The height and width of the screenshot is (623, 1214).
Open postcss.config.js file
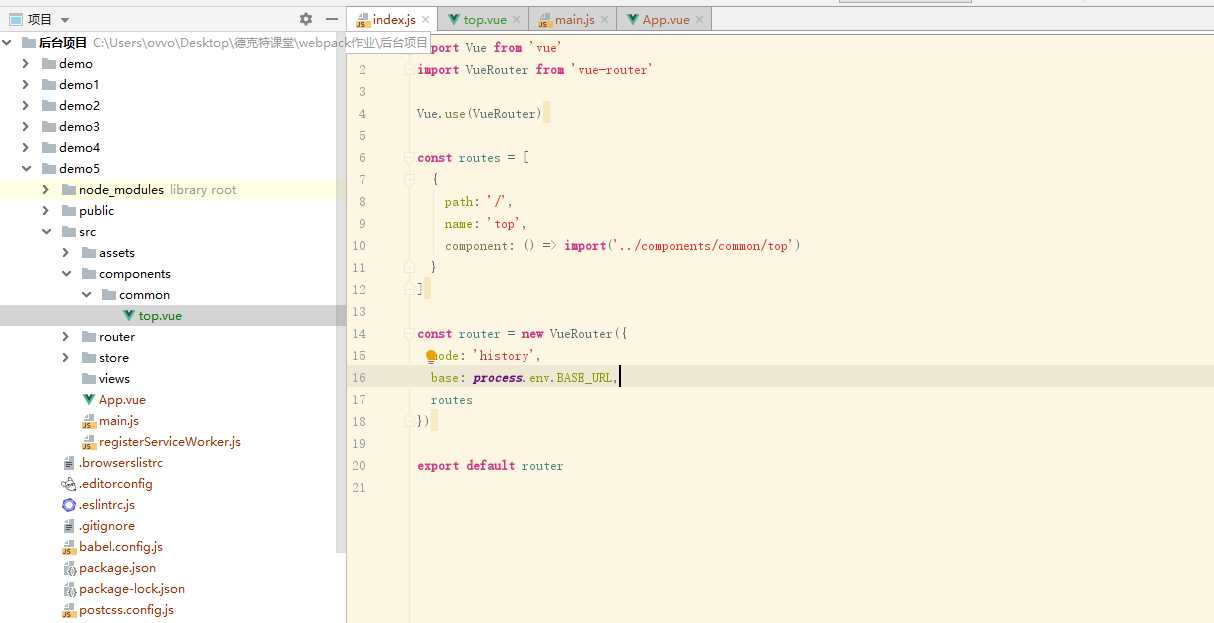tap(127, 610)
